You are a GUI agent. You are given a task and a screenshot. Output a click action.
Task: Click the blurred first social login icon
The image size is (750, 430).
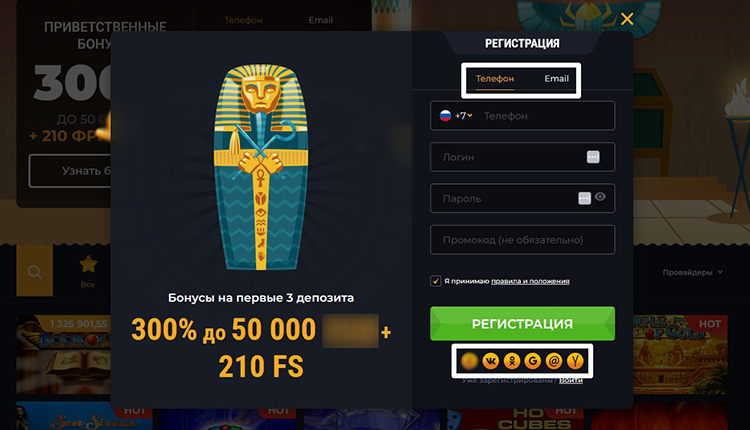click(469, 361)
